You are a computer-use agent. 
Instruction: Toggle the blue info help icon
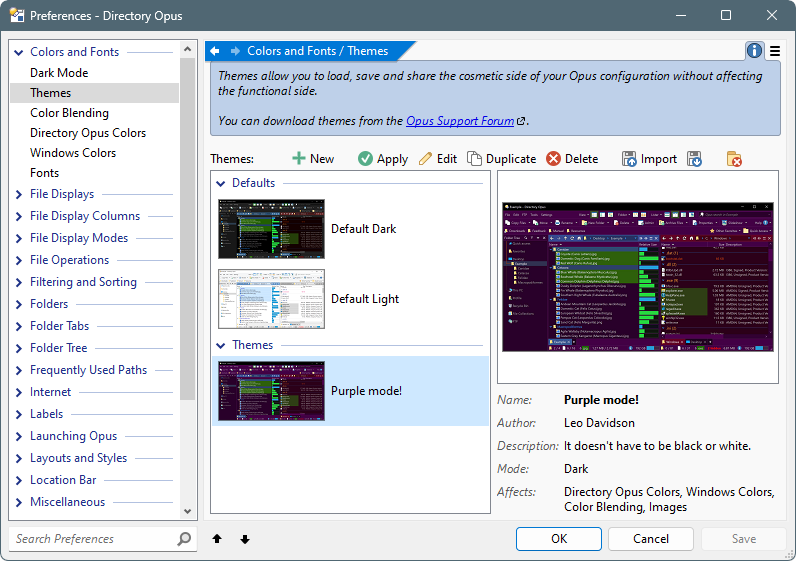click(x=754, y=51)
